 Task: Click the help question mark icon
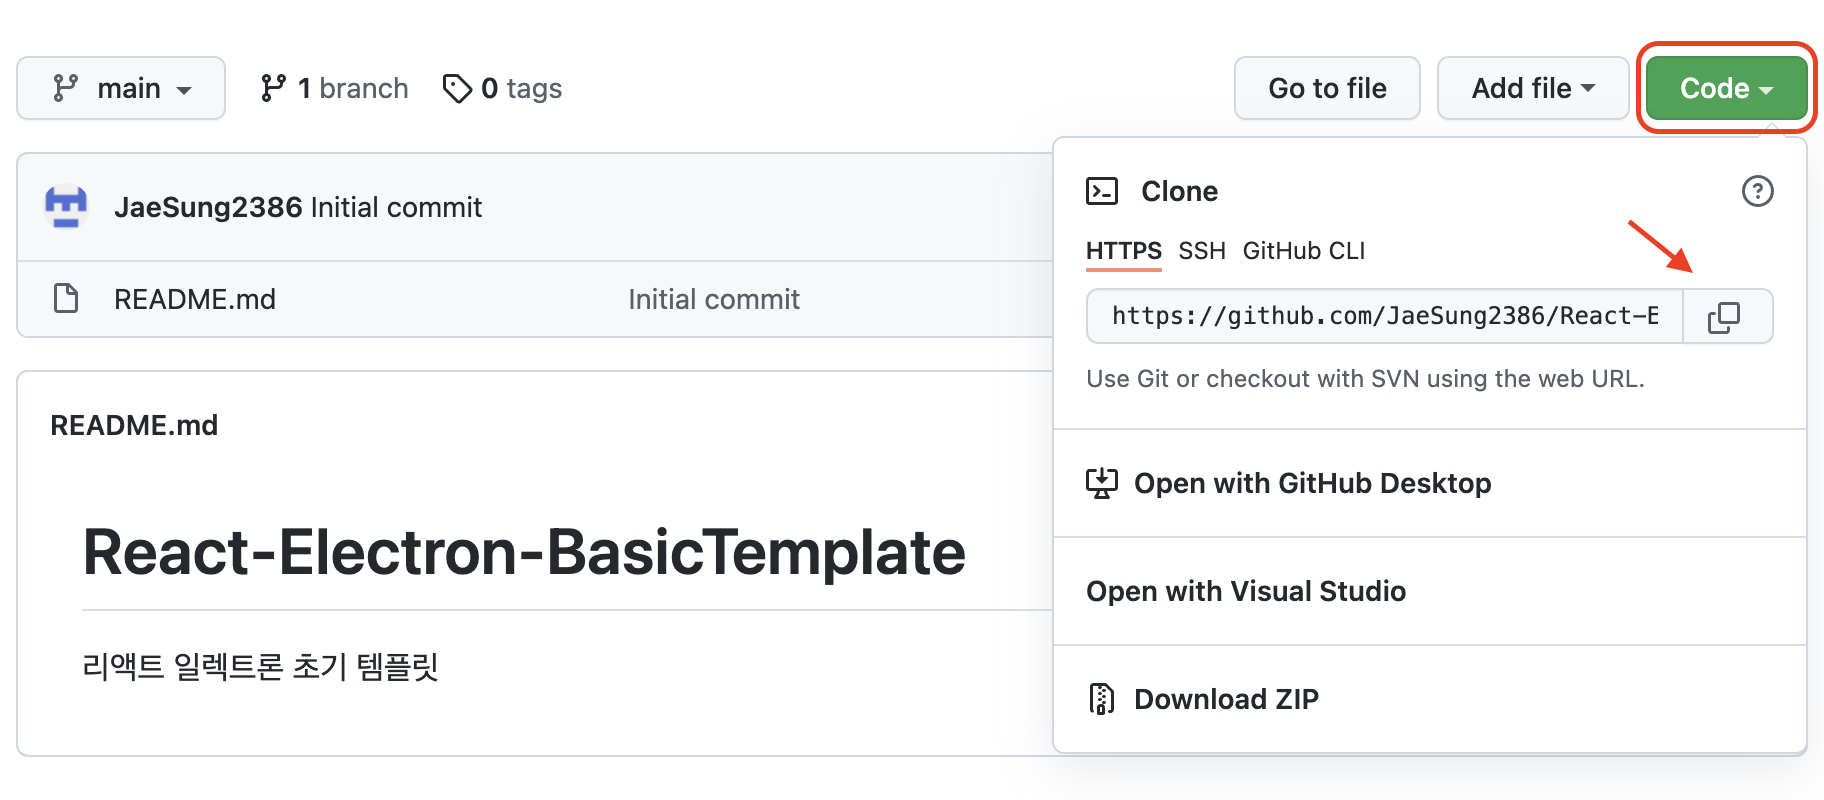point(1757,191)
